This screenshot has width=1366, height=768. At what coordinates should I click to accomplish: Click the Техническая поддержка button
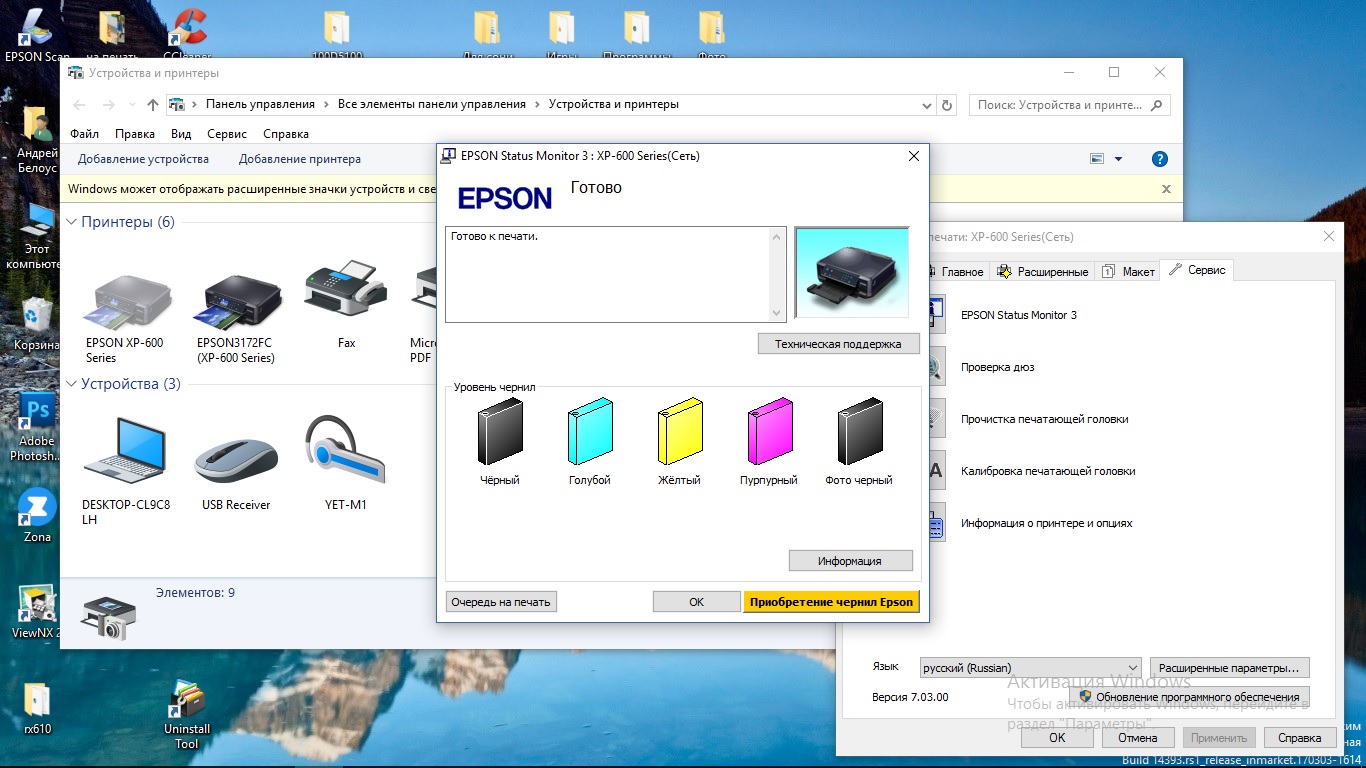(838, 344)
